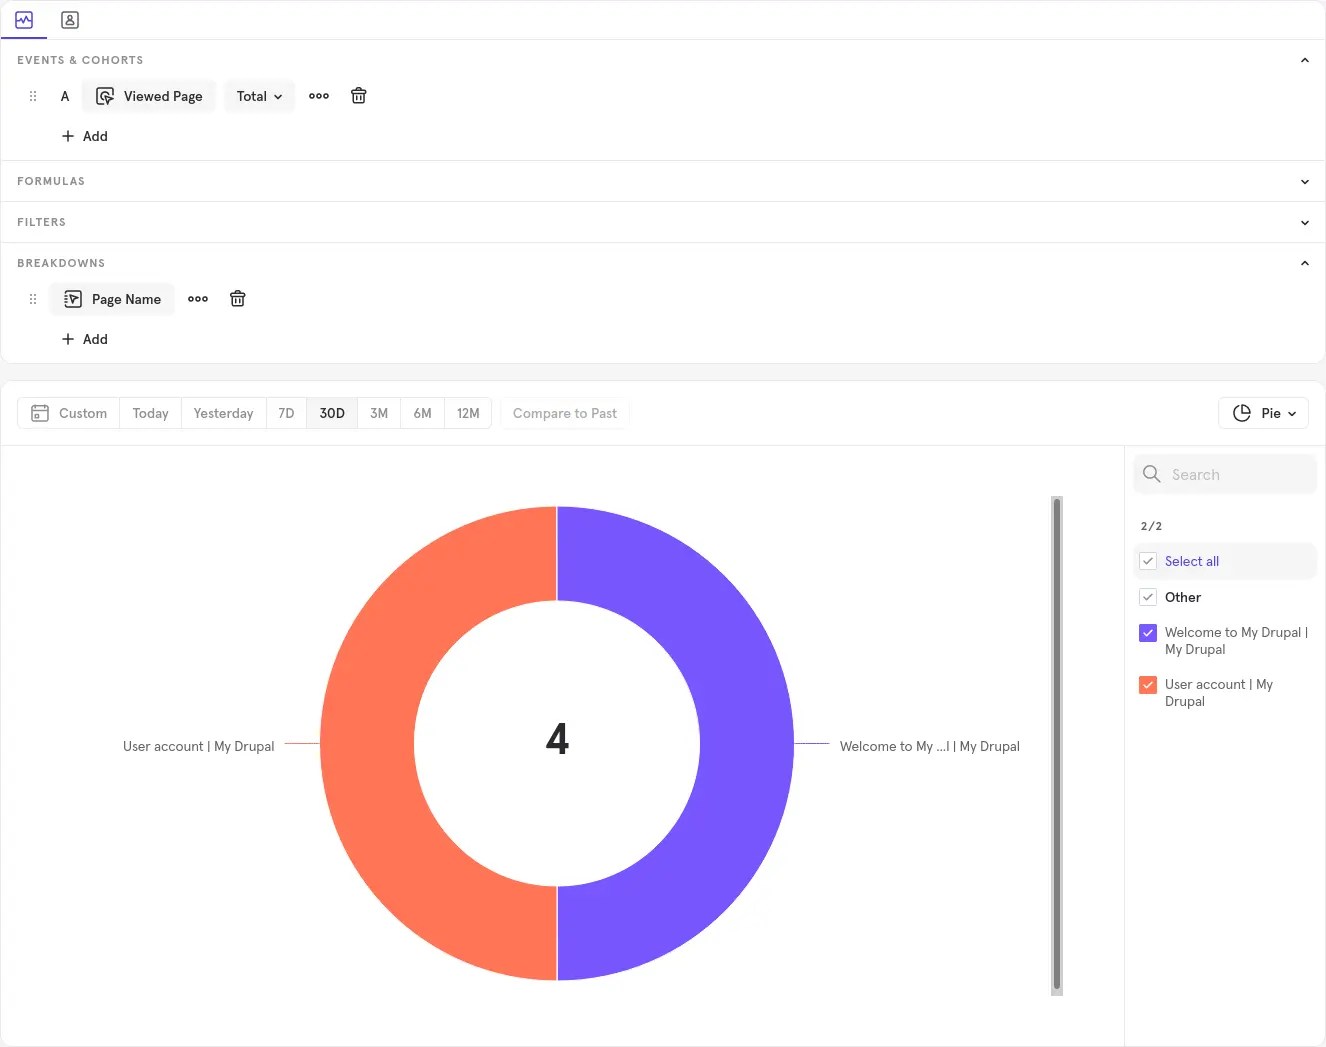Select the Today date range
This screenshot has width=1326, height=1047.
click(150, 413)
